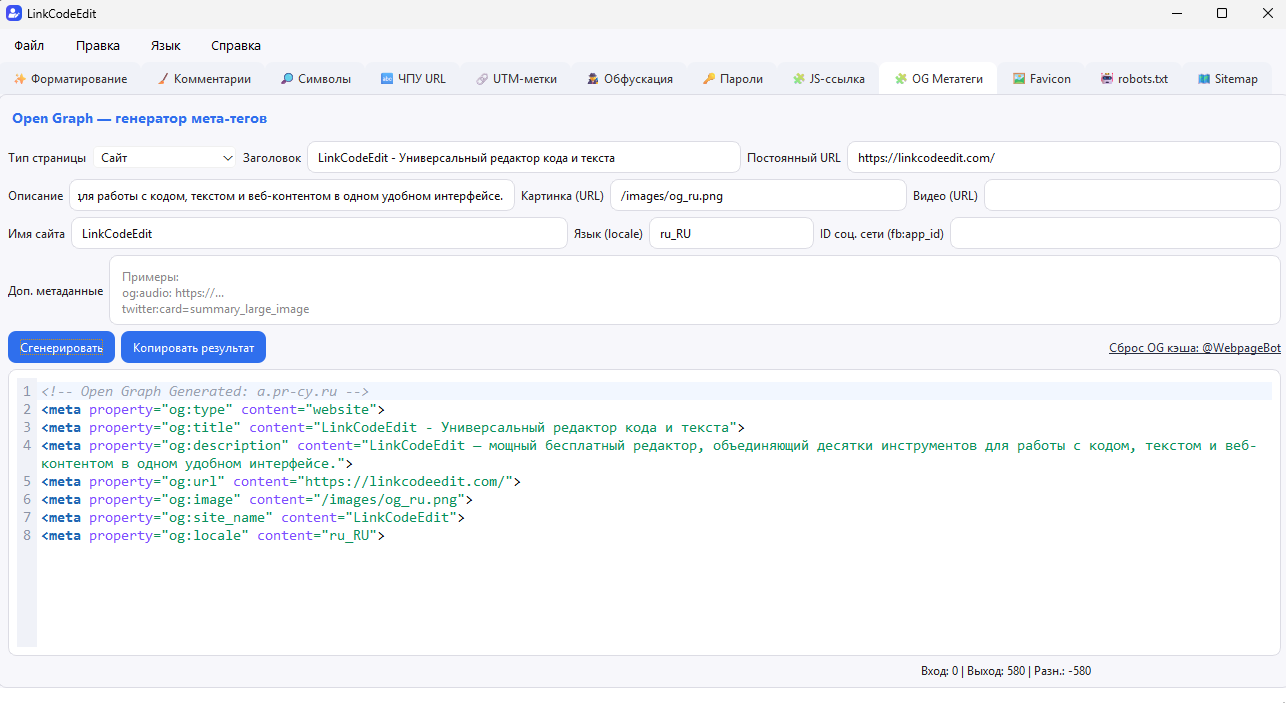Screen dimensions: 1286x703
Task: Click into the Имя сайта field
Action: click(319, 233)
